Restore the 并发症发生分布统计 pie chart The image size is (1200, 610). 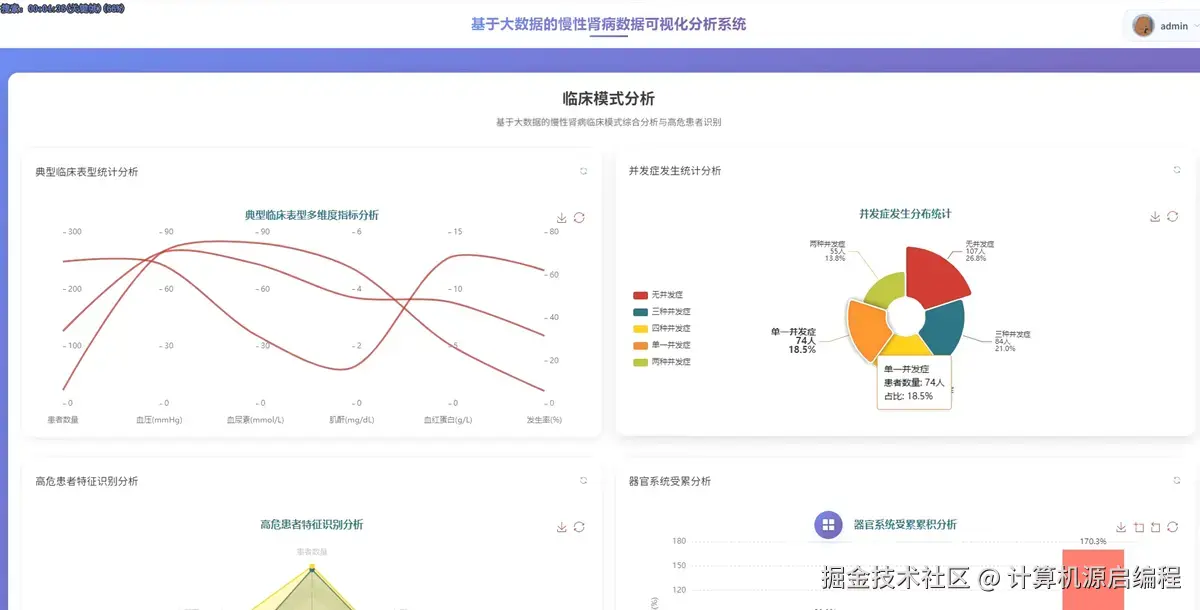click(1172, 216)
